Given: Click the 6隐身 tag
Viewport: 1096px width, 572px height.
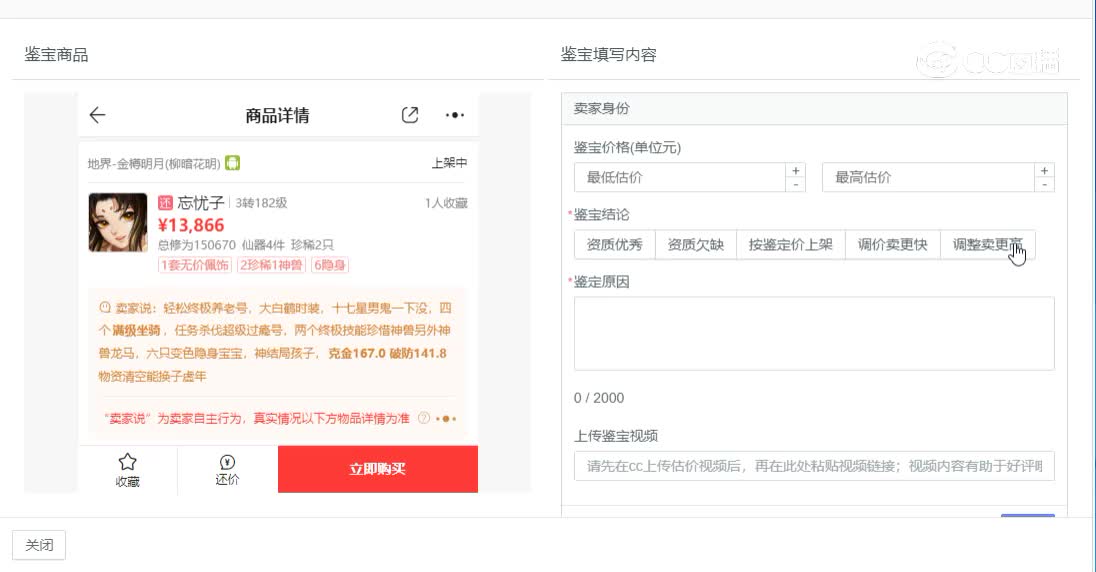Looking at the screenshot, I should coord(329,265).
